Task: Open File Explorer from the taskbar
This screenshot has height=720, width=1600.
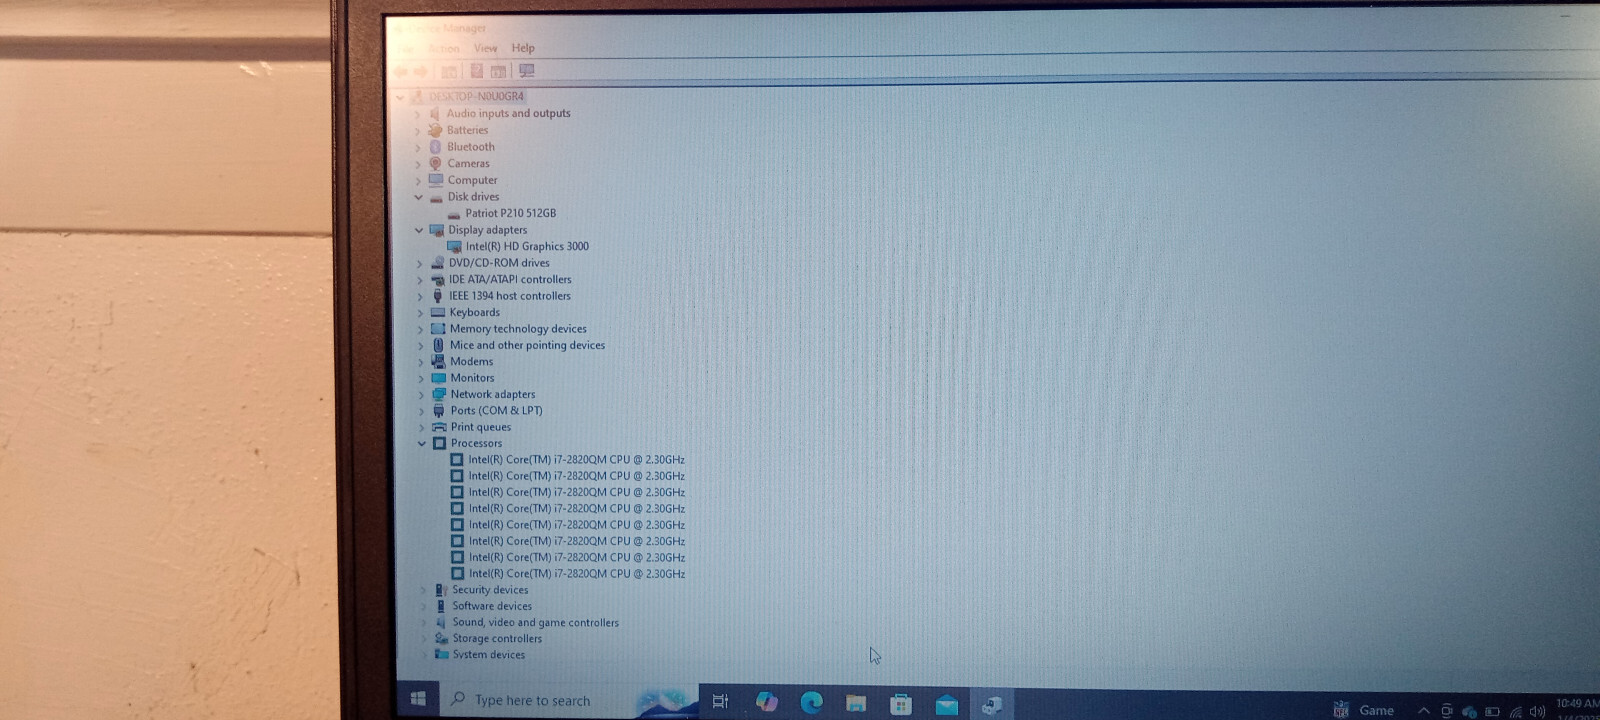Action: [856, 703]
